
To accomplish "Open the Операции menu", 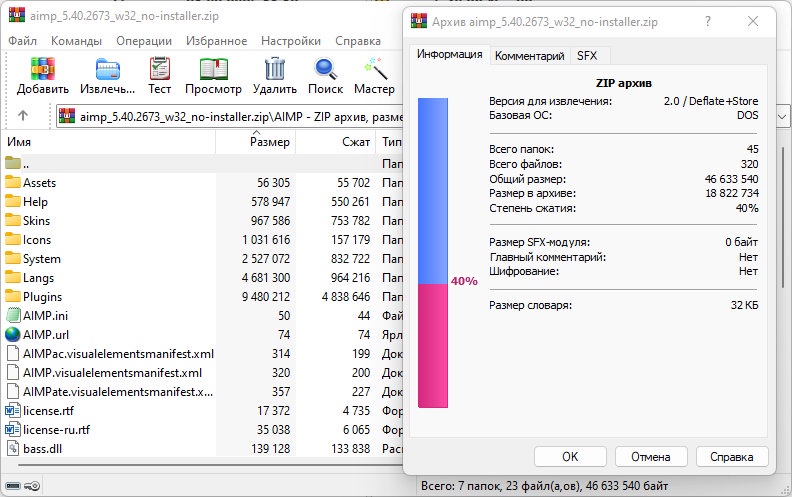I will 144,41.
